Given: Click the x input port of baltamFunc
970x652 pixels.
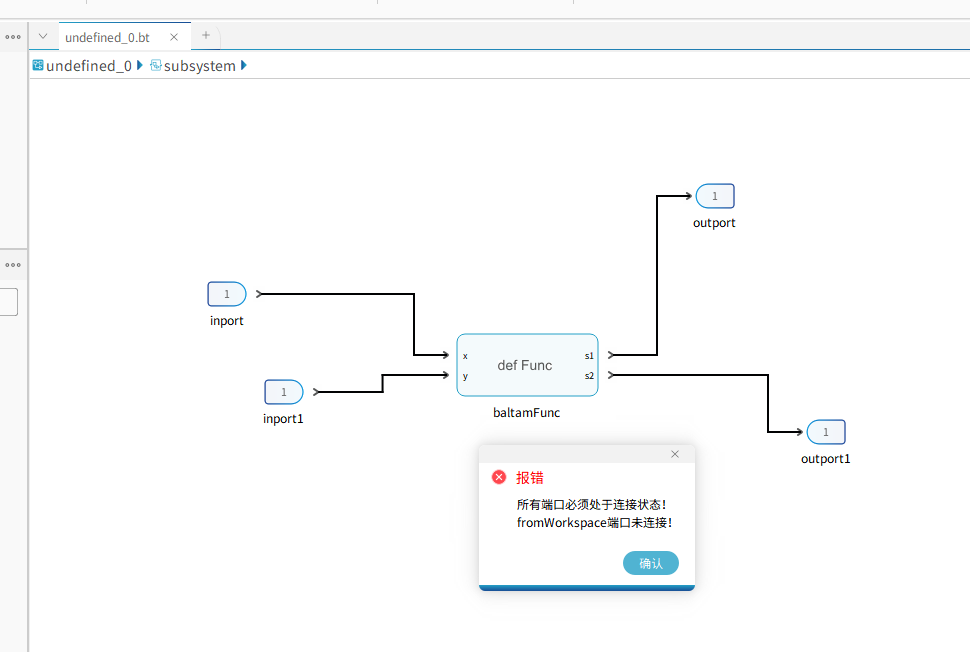Looking at the screenshot, I should (x=465, y=356).
